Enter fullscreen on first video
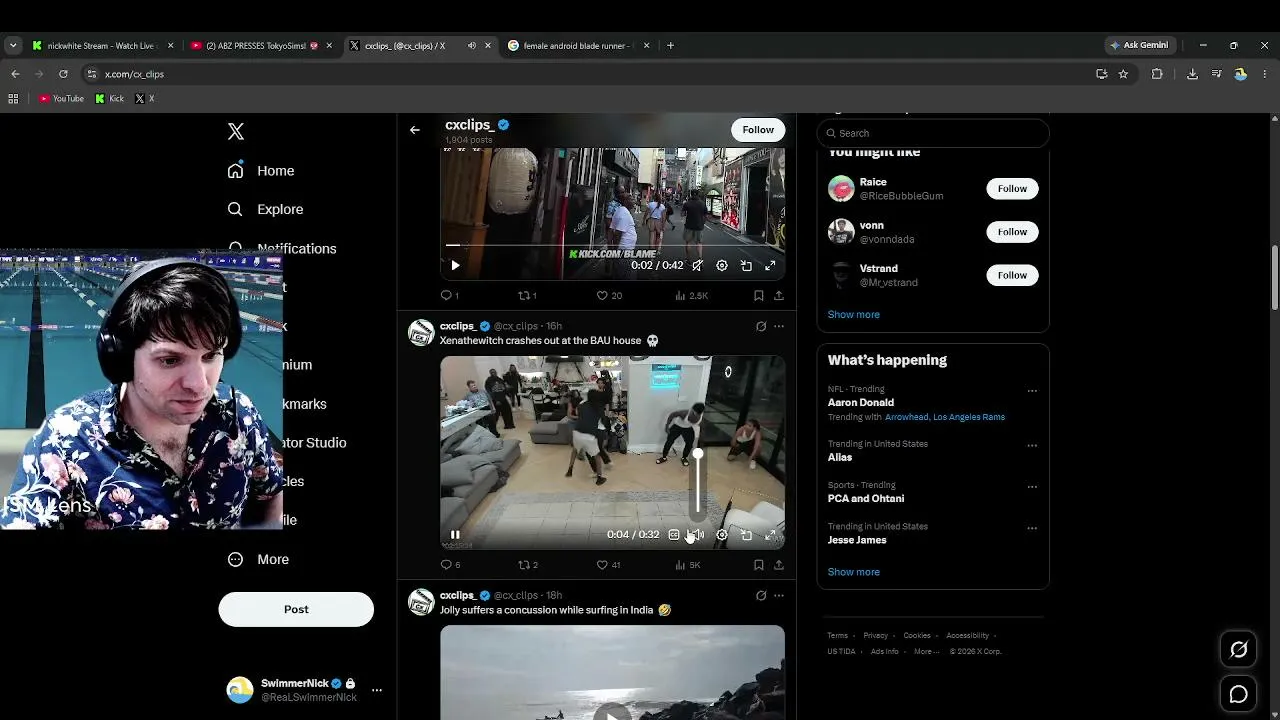This screenshot has width=1280, height=720. (x=770, y=266)
